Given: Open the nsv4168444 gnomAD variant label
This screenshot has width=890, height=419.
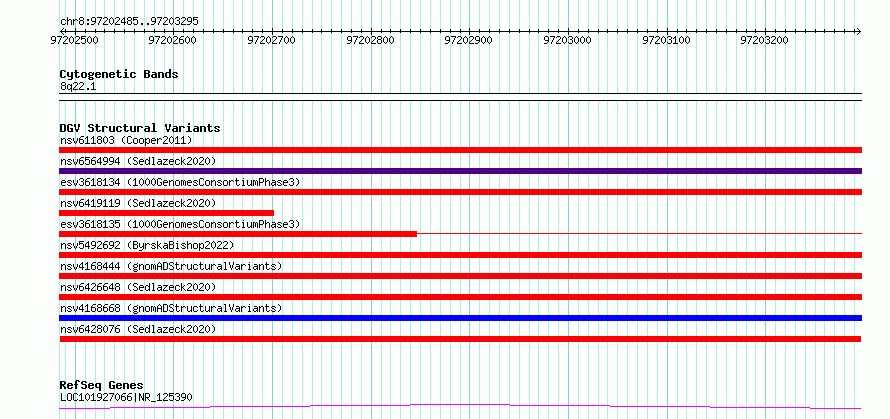Looking at the screenshot, I should tap(171, 266).
